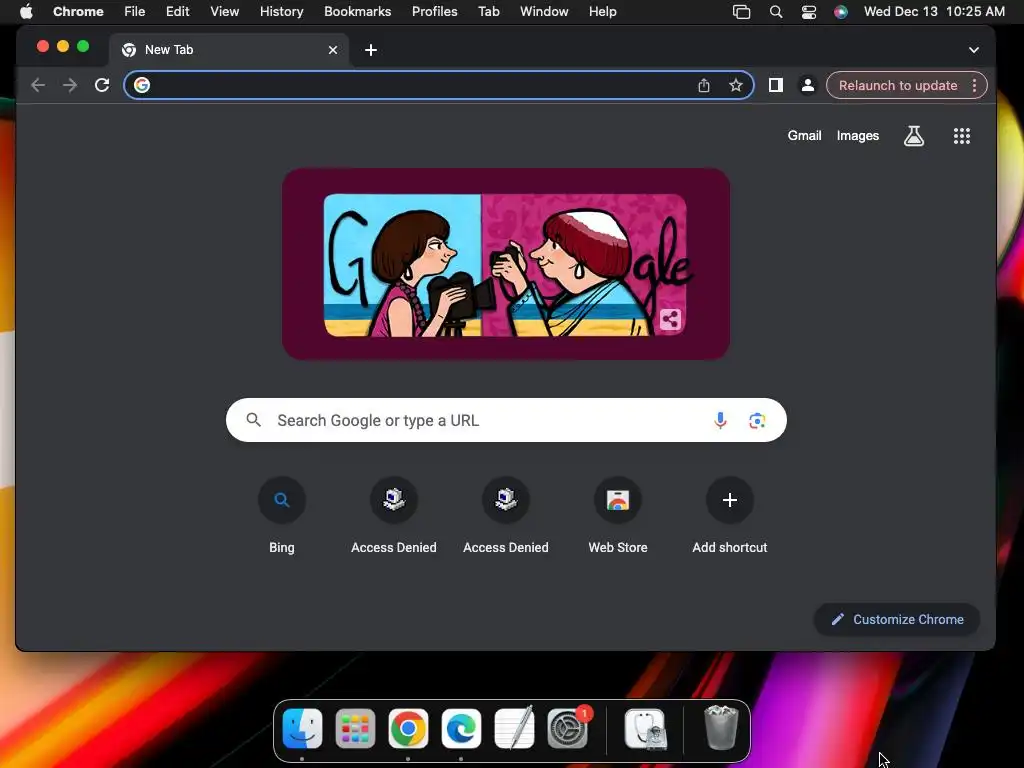
Task: Select the New Tab tab
Action: tap(229, 50)
